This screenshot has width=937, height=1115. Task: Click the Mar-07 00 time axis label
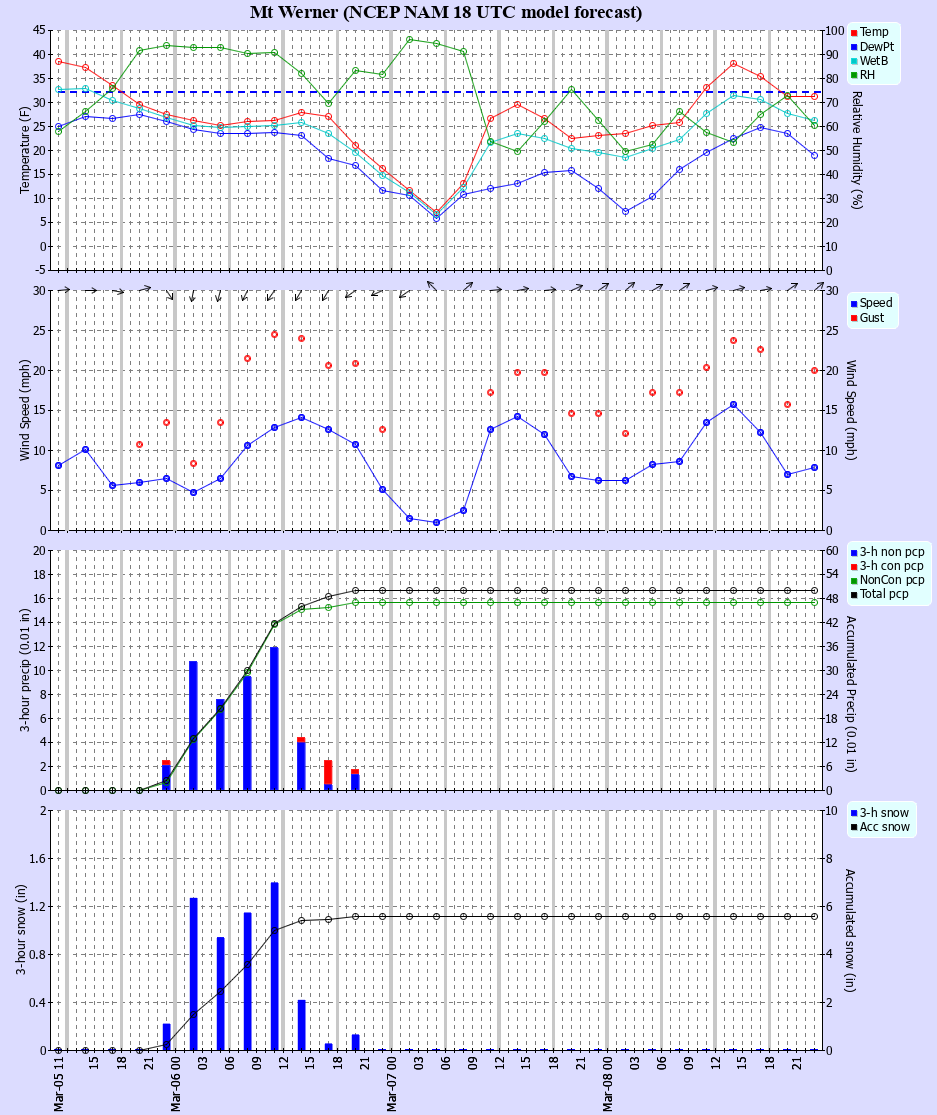(392, 1084)
